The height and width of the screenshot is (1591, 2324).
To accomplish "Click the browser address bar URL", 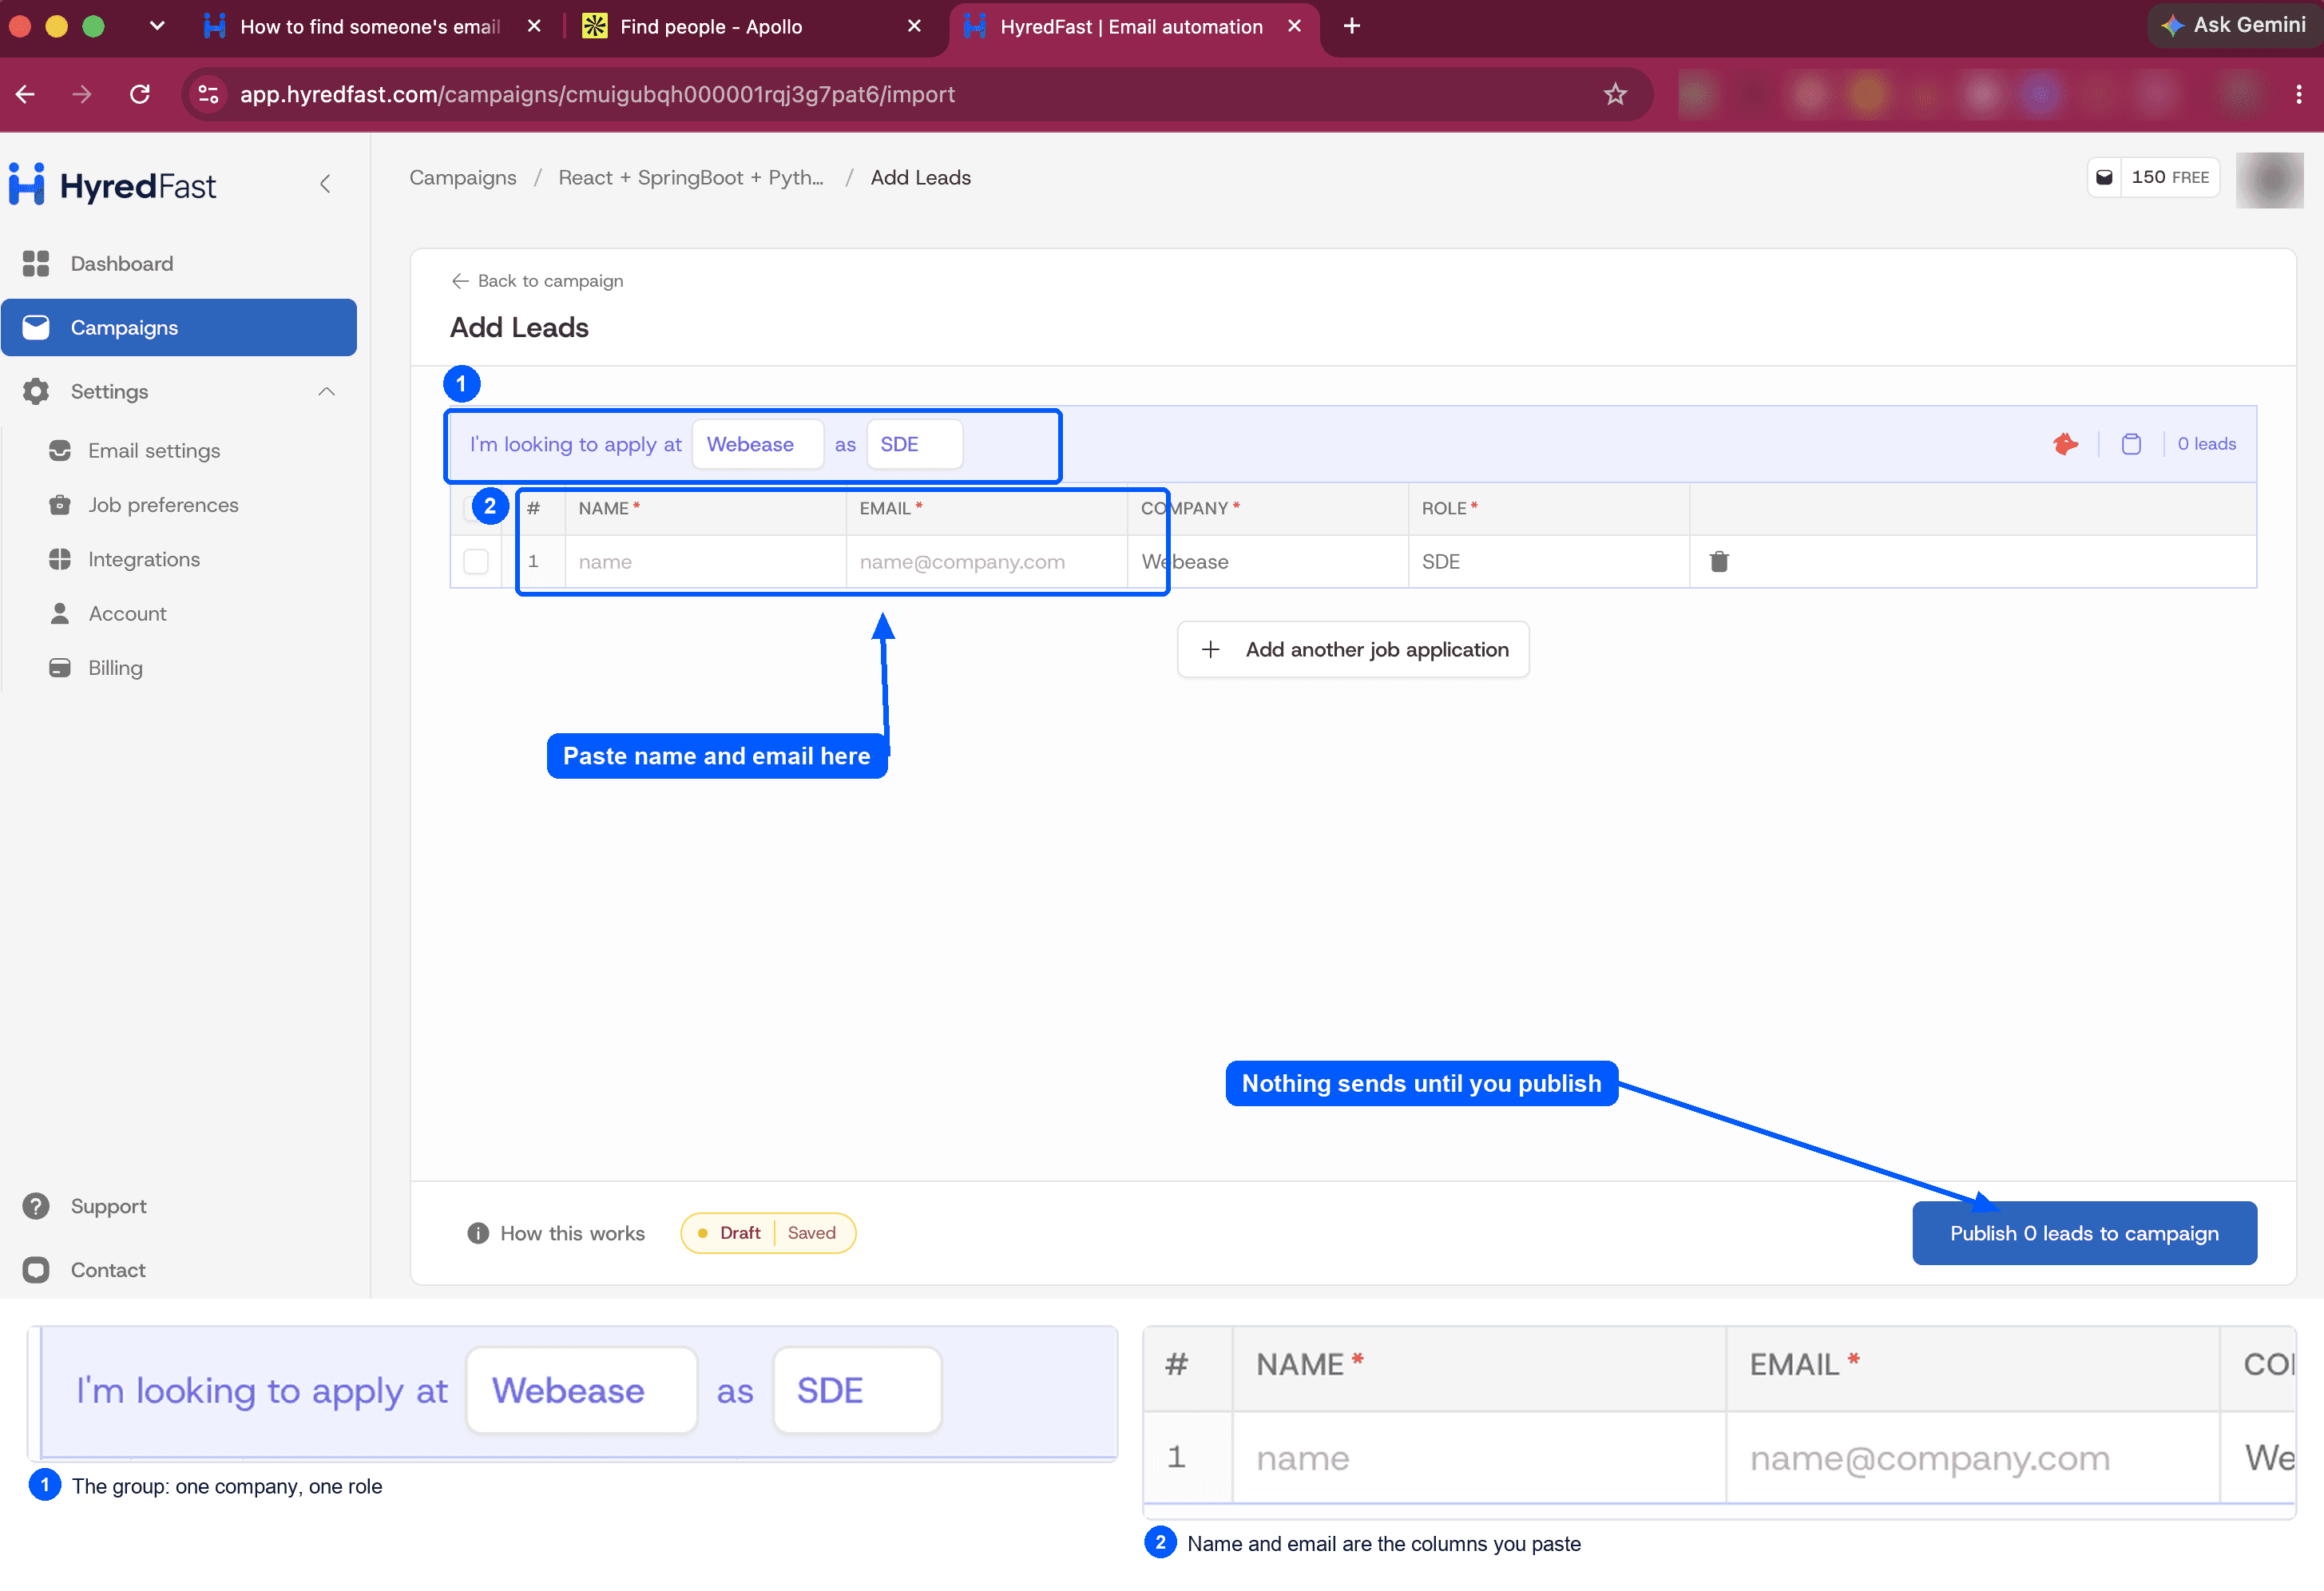I will [x=597, y=94].
